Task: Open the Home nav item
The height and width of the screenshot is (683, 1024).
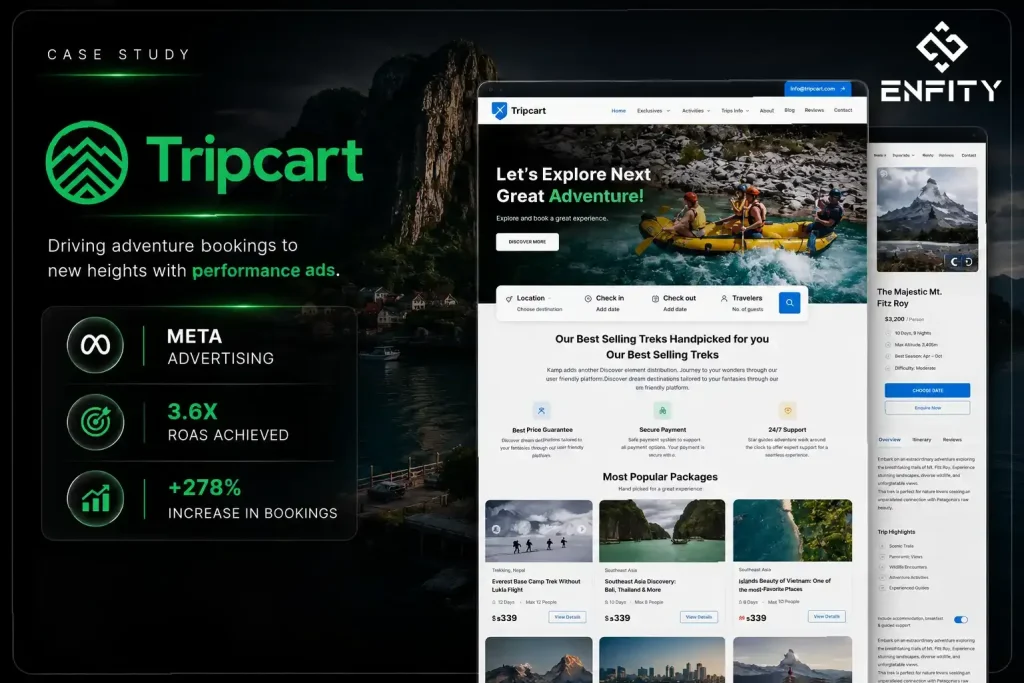Action: coord(618,111)
